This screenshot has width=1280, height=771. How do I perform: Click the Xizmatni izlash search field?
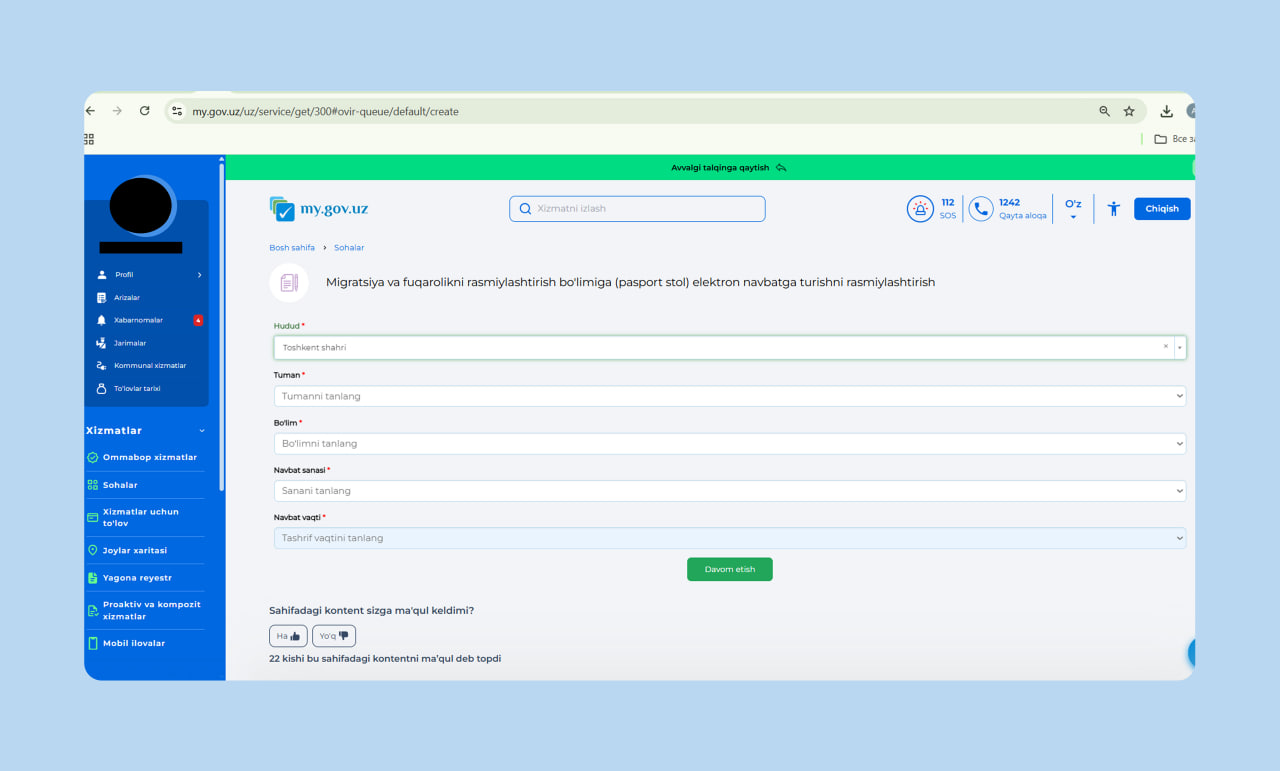tap(637, 209)
